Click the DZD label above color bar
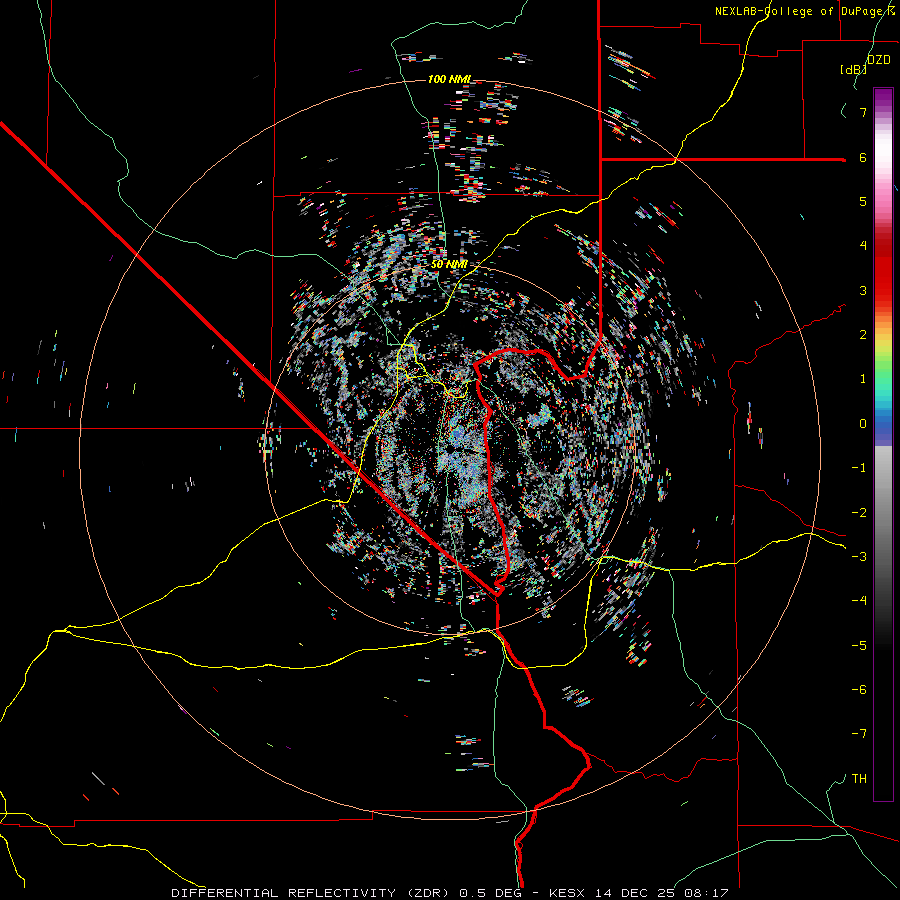 pyautogui.click(x=878, y=59)
